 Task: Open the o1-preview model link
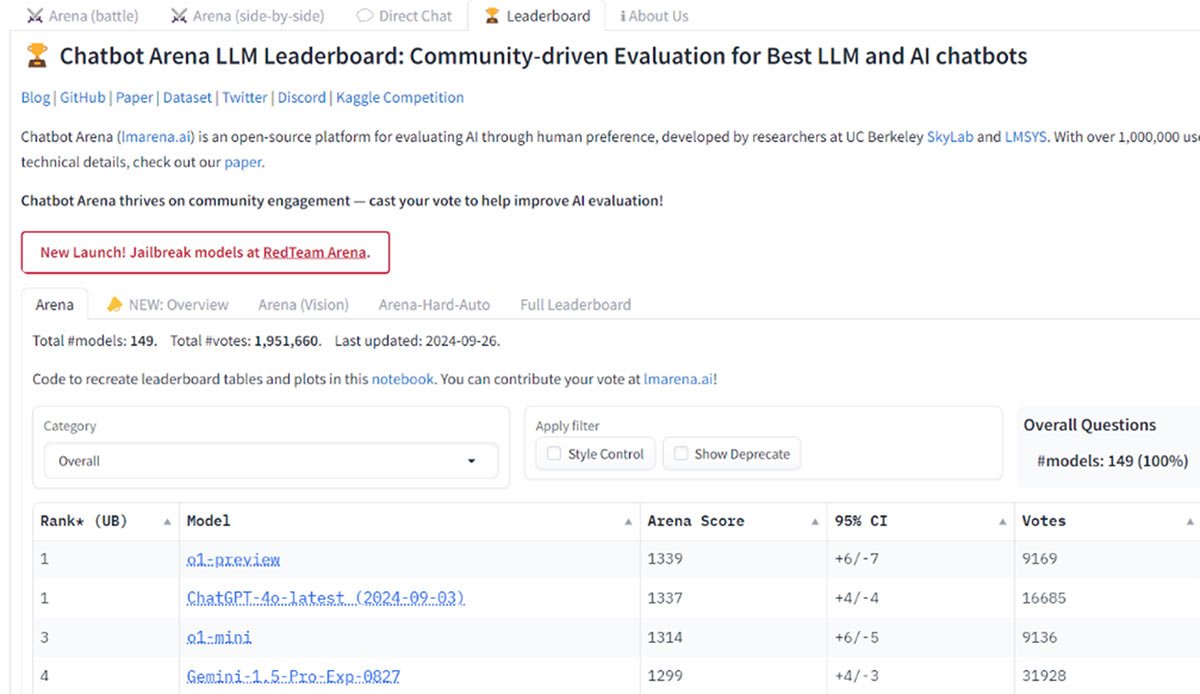point(233,559)
